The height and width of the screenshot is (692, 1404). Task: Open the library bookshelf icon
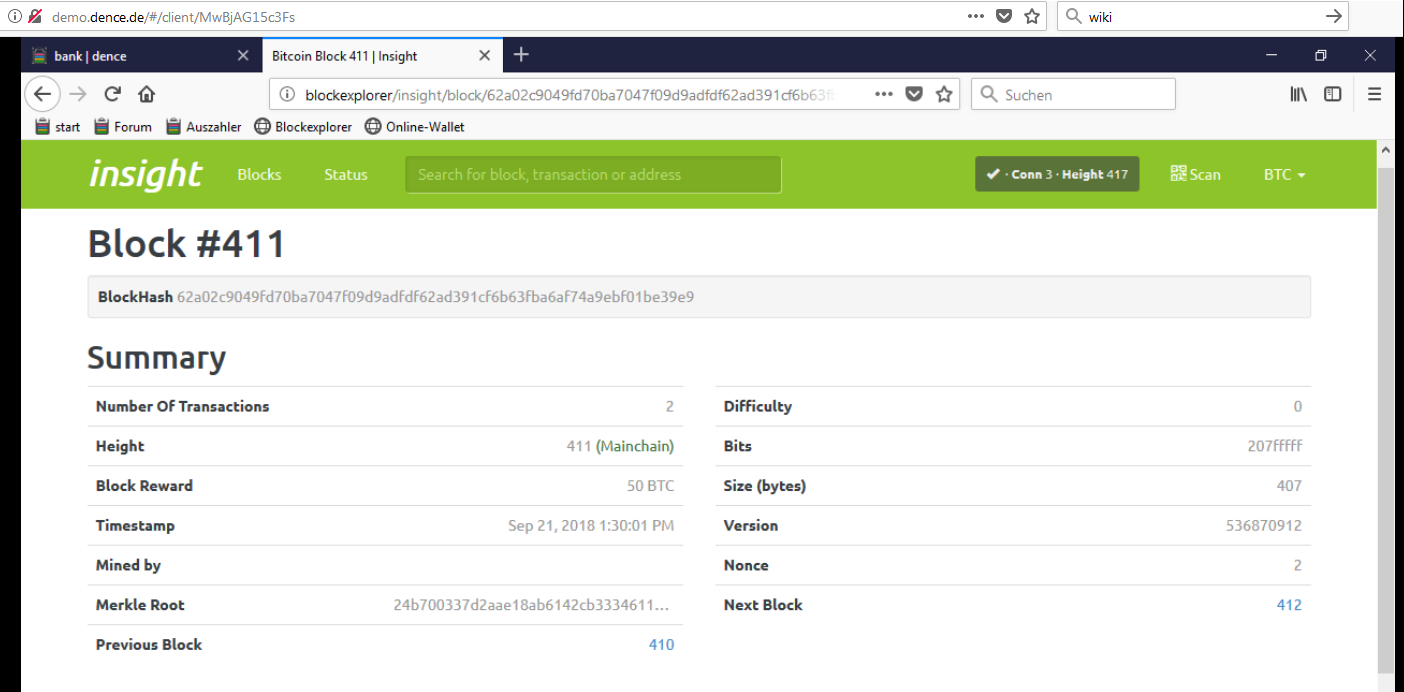click(1298, 94)
